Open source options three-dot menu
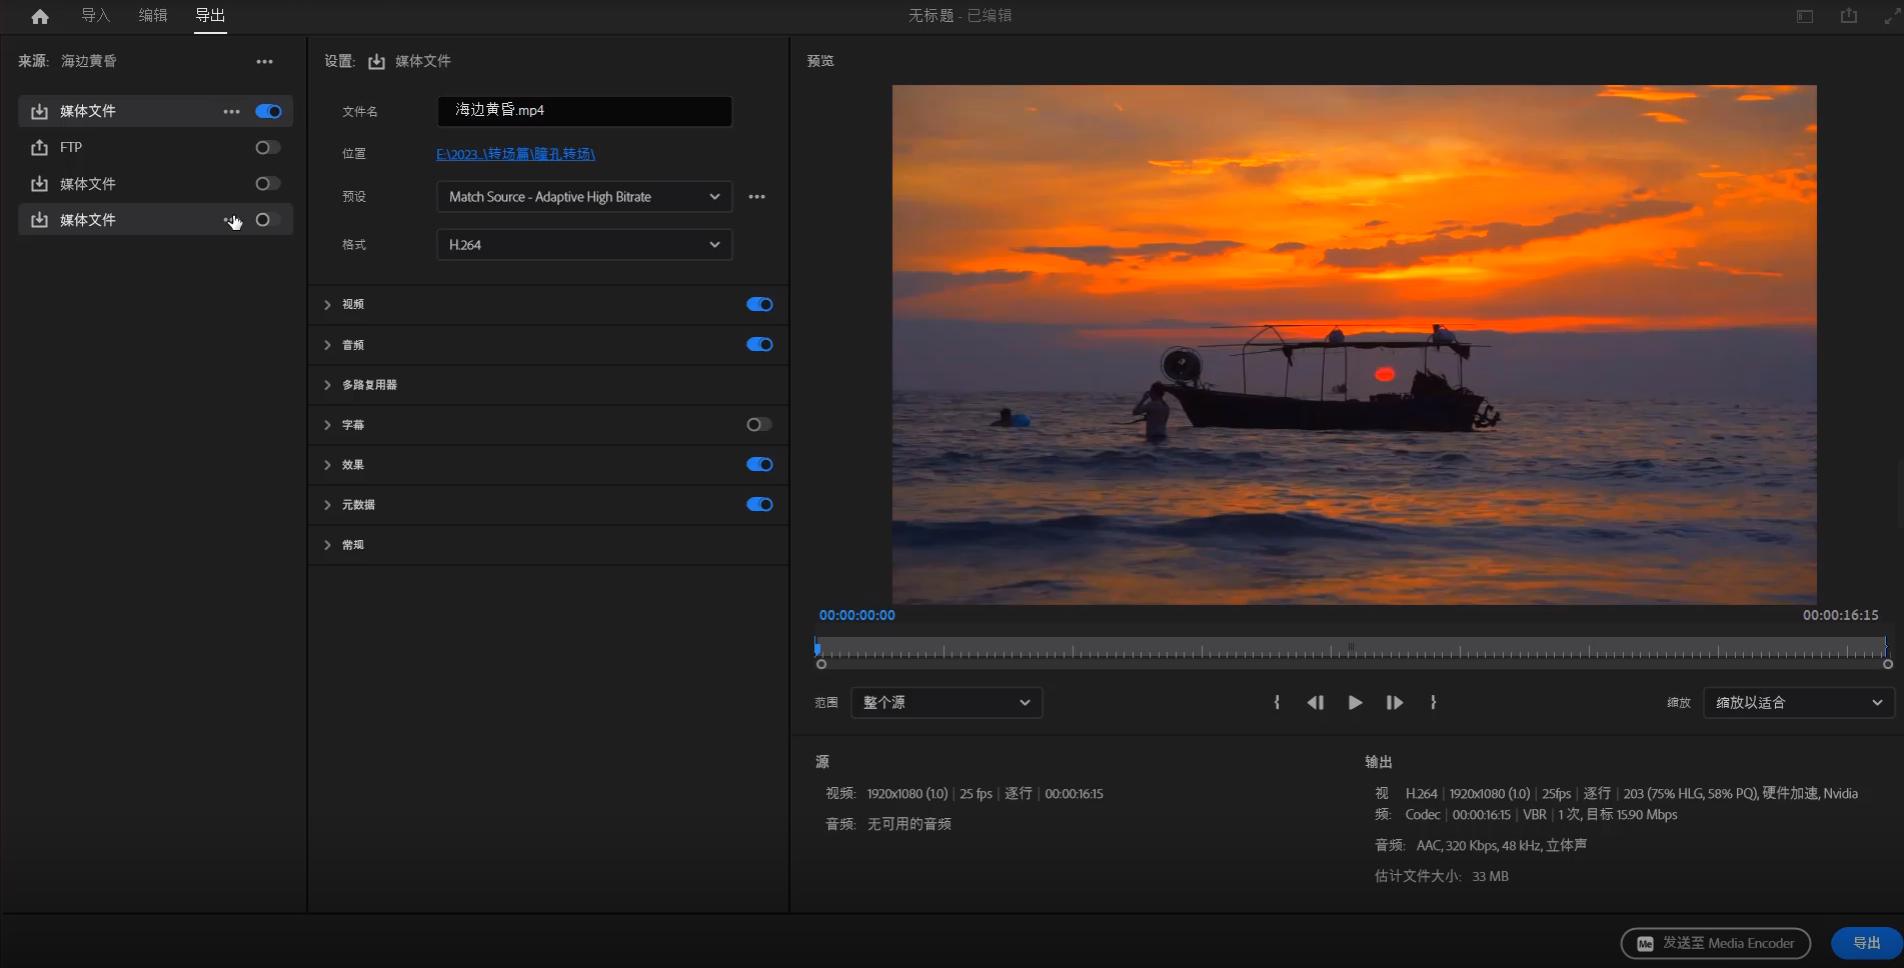Image resolution: width=1904 pixels, height=968 pixels. 264,61
